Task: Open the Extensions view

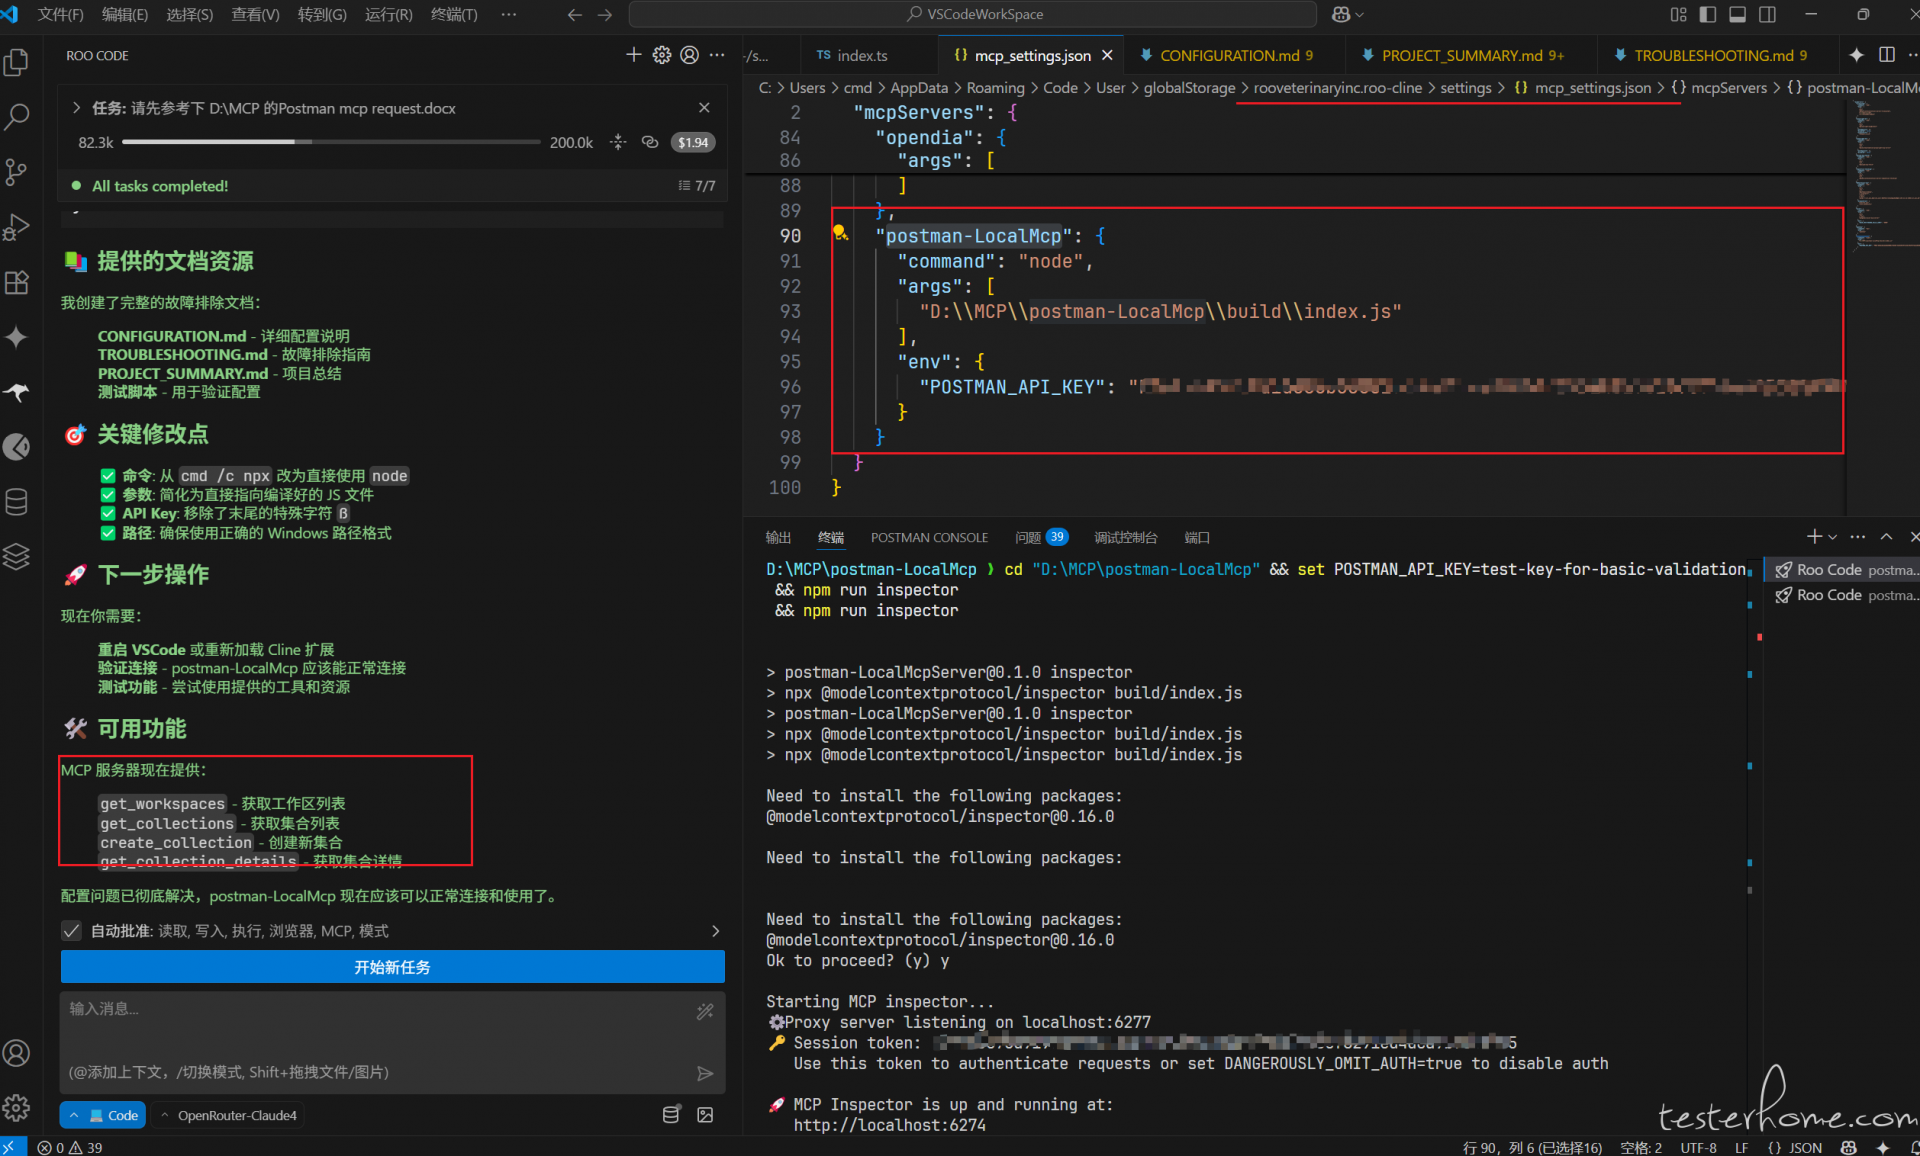Action: pyautogui.click(x=17, y=282)
